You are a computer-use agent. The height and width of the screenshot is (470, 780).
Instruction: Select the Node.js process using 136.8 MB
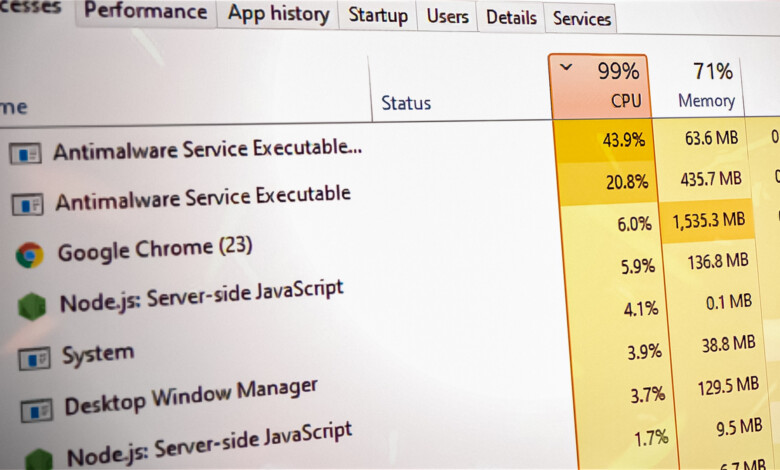pos(201,296)
